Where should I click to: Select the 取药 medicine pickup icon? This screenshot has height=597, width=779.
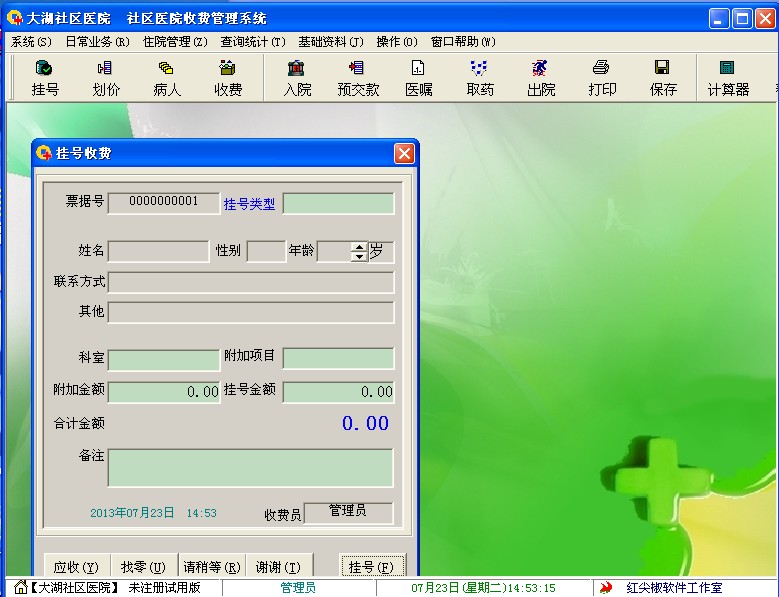(x=479, y=78)
